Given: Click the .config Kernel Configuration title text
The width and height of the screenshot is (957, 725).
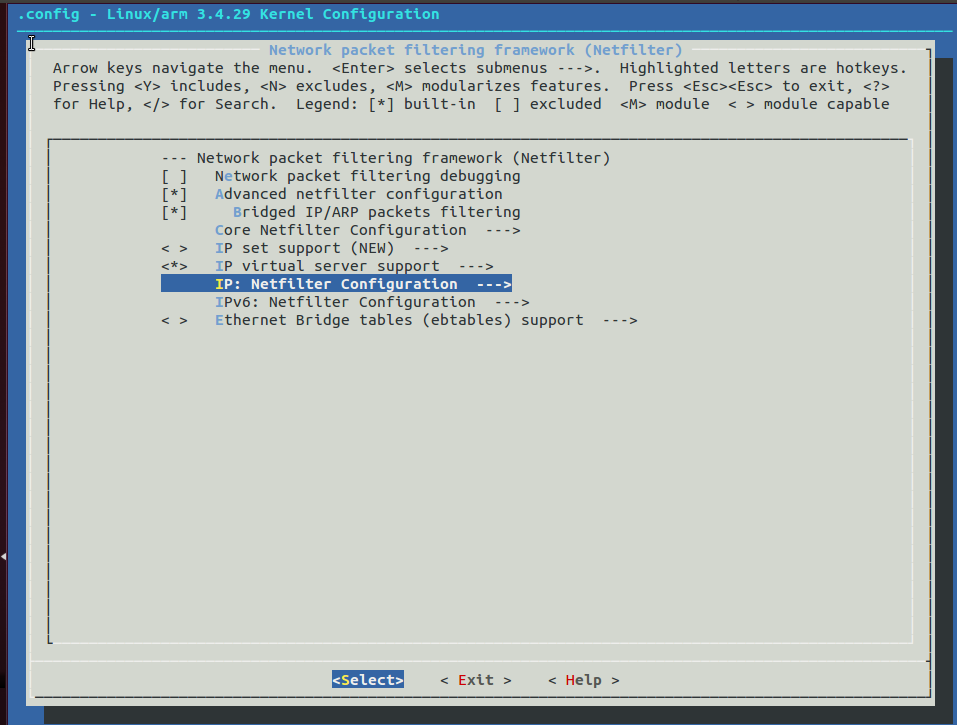Looking at the screenshot, I should tap(228, 14).
